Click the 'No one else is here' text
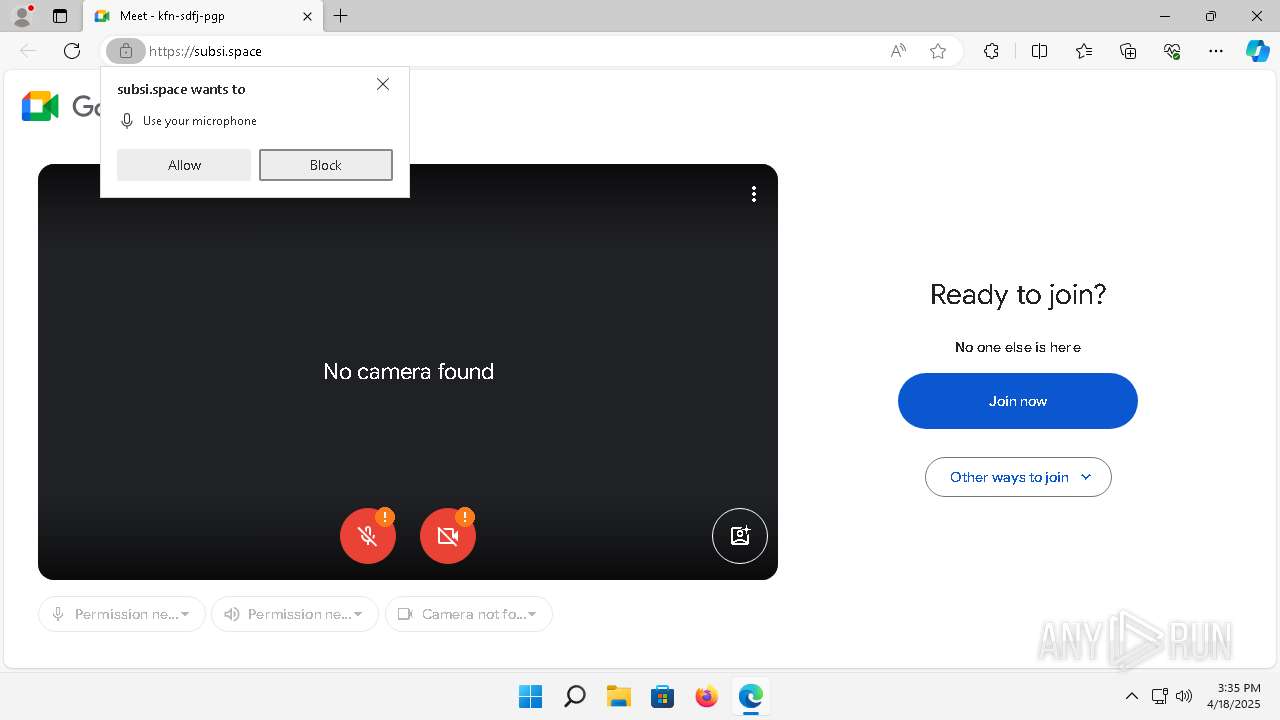The width and height of the screenshot is (1280, 720). [1018, 347]
